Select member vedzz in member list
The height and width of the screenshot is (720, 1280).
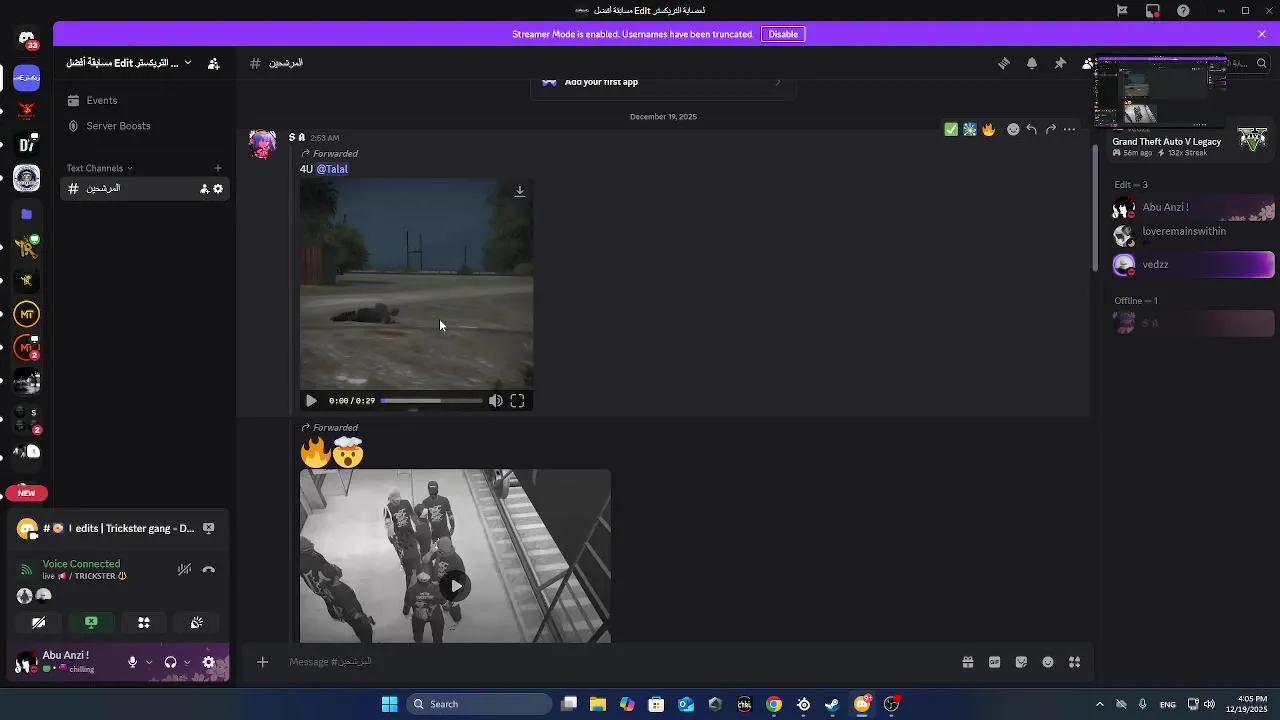(x=1192, y=265)
